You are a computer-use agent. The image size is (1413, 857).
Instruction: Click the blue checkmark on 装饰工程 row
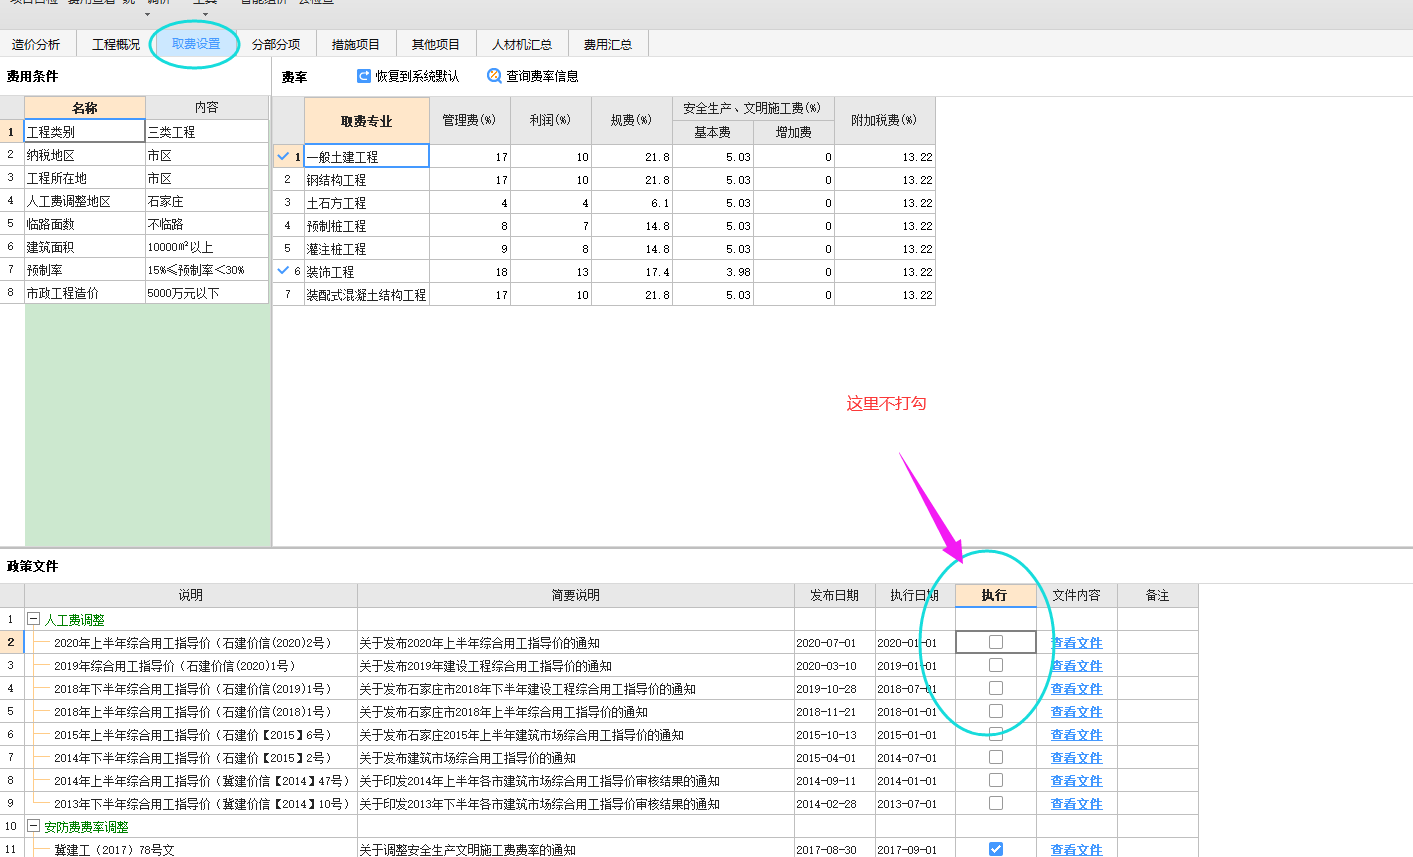click(x=283, y=271)
